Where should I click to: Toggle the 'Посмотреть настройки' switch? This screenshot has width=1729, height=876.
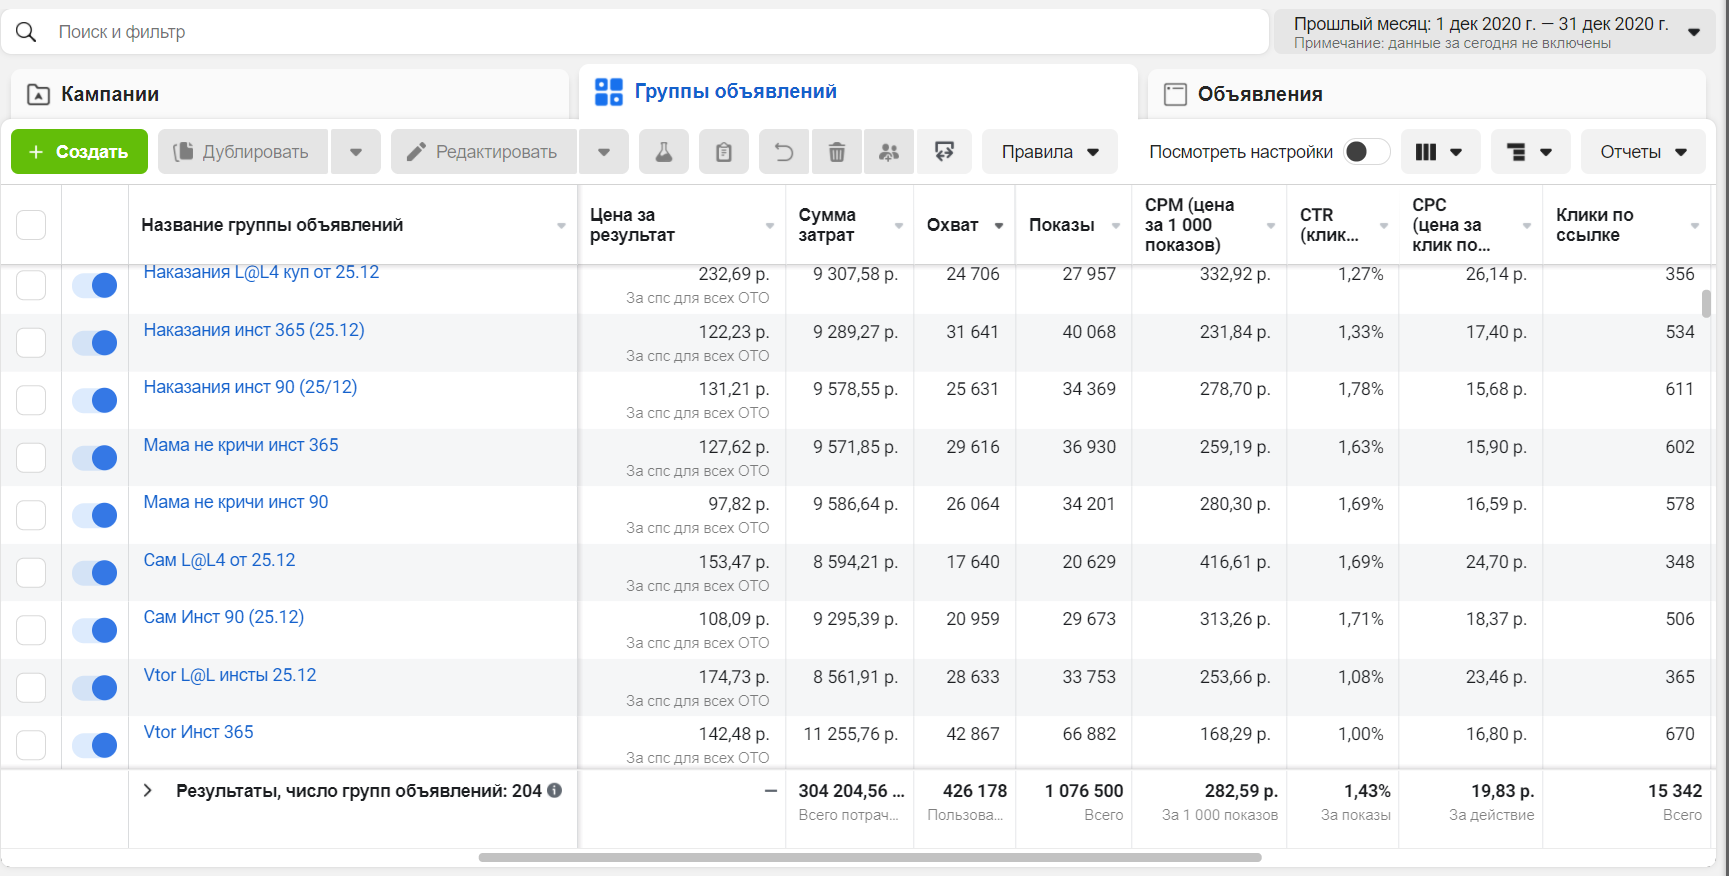[x=1366, y=152]
